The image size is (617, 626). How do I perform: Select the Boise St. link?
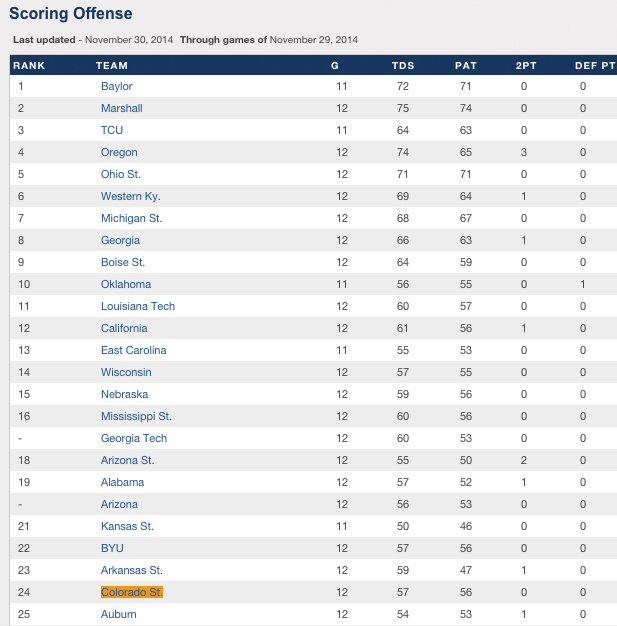pyautogui.click(x=123, y=262)
